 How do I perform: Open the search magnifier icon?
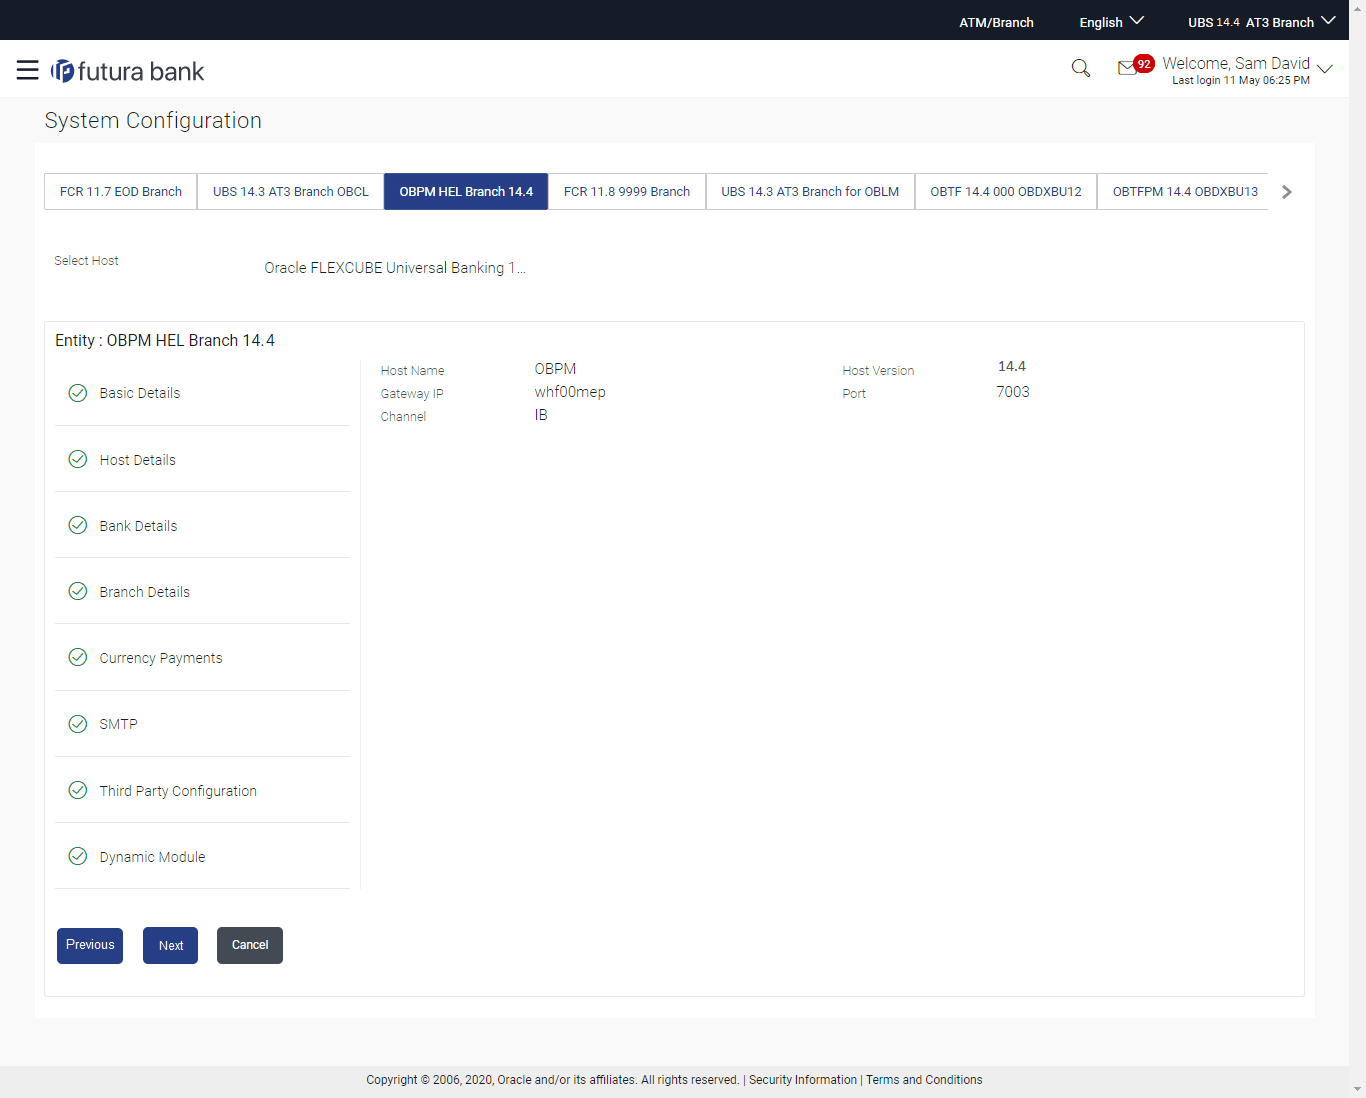[x=1081, y=68]
